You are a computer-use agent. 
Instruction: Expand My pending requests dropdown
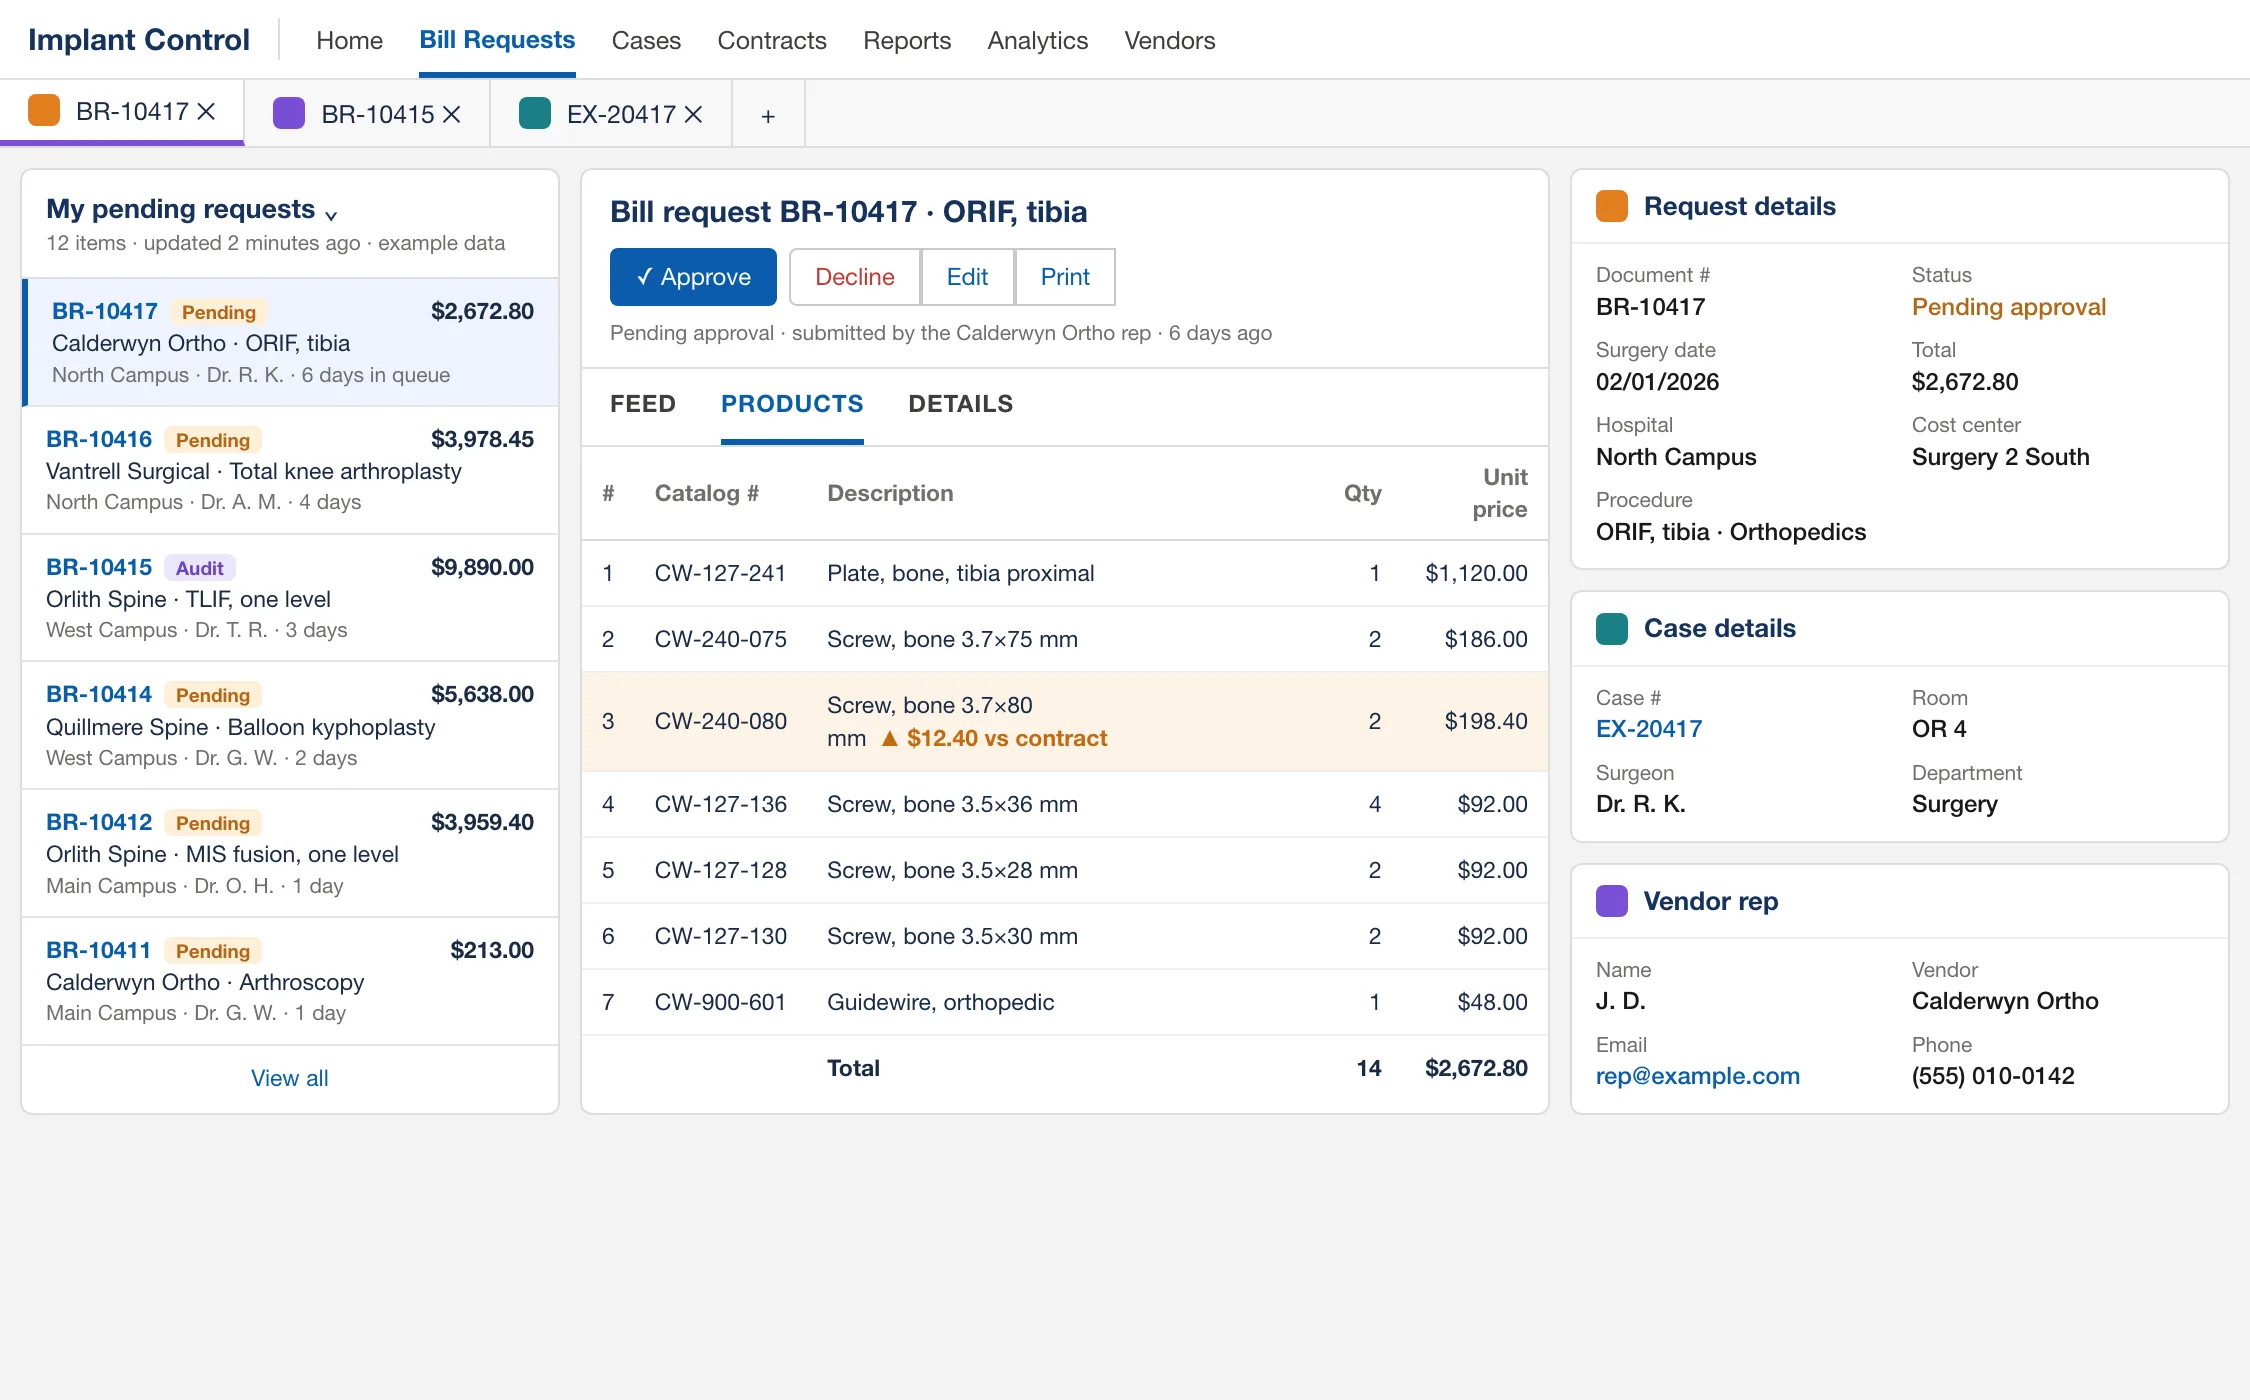coord(331,215)
